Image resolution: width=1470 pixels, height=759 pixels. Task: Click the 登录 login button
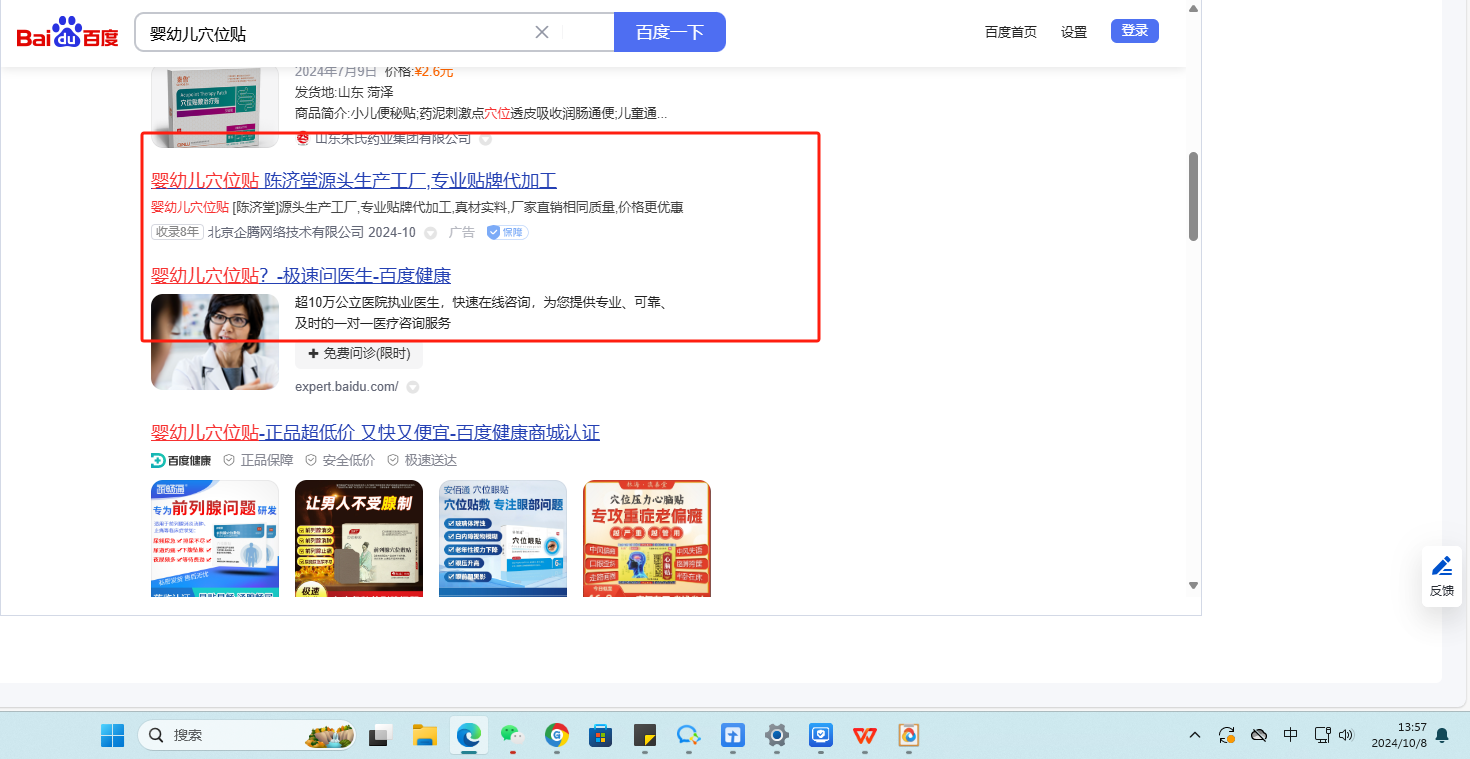click(x=1134, y=31)
